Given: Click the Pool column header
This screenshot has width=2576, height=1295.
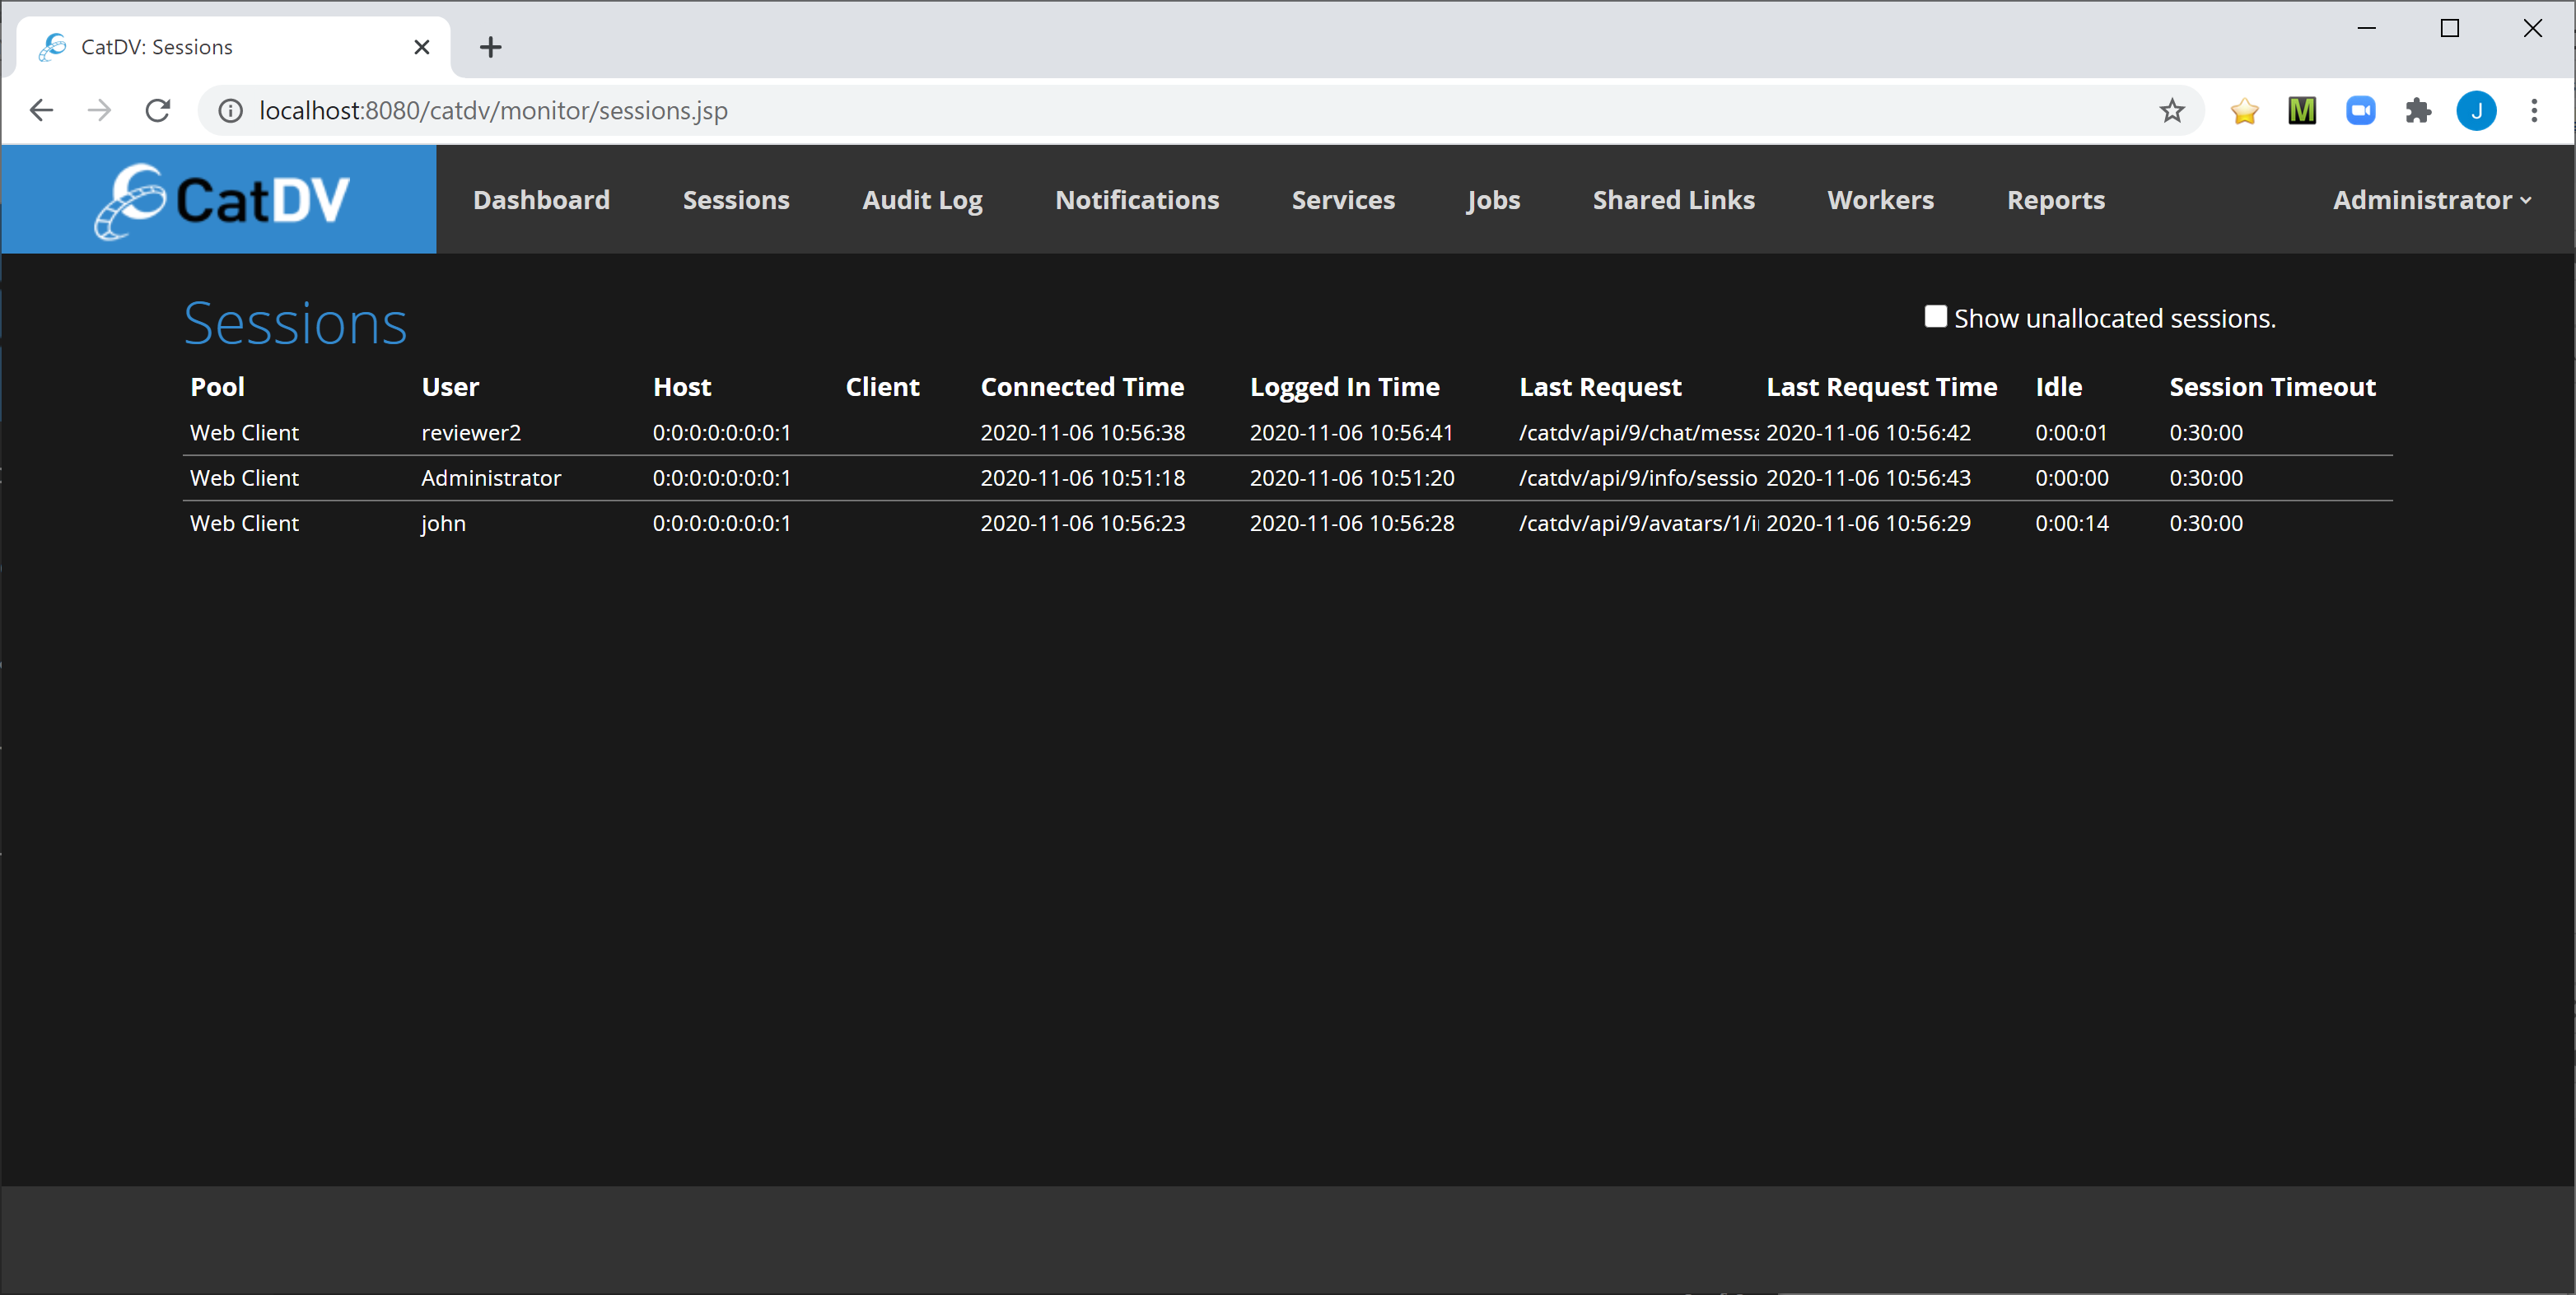Looking at the screenshot, I should click(217, 387).
